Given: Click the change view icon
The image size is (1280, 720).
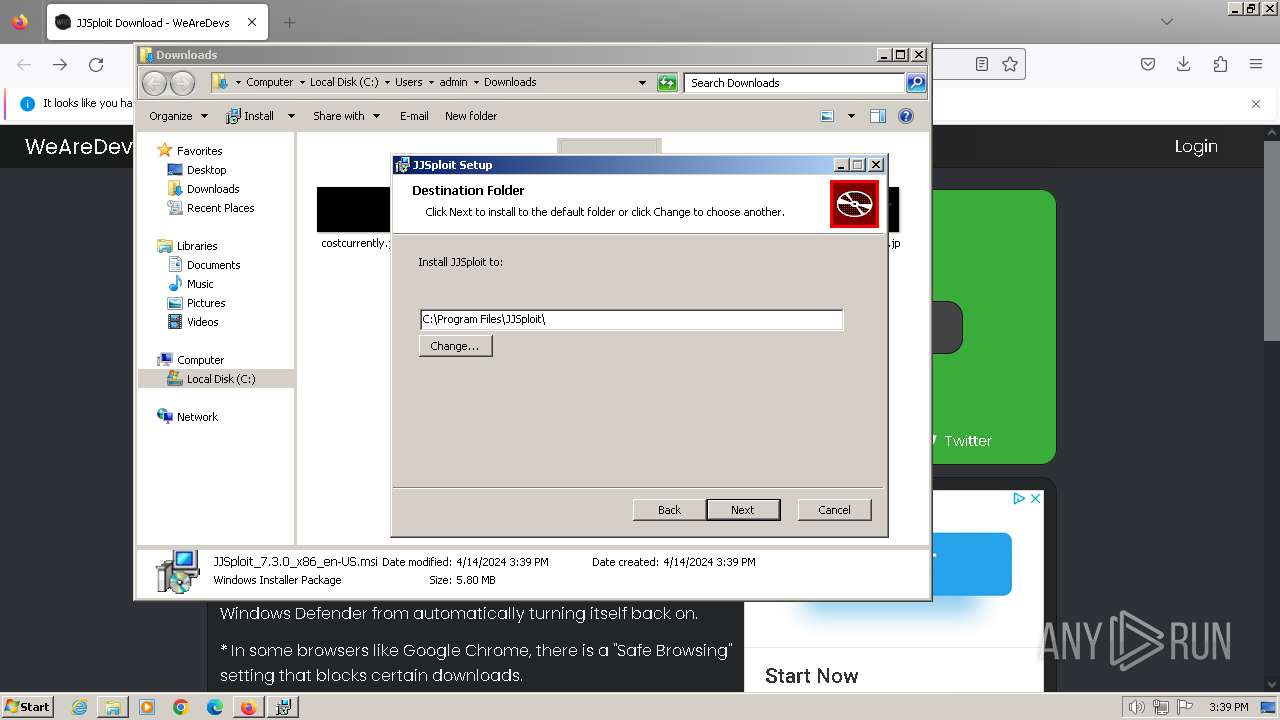Looking at the screenshot, I should [827, 116].
